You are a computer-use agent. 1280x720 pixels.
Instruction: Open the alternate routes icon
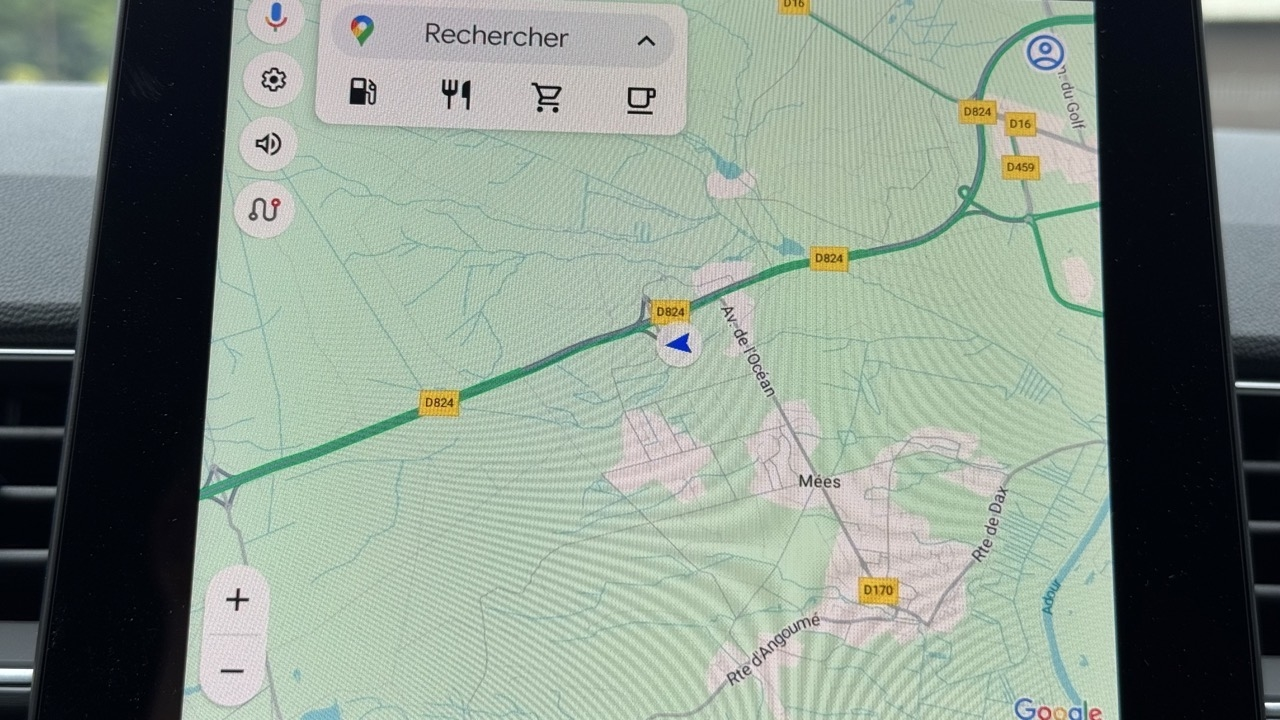point(265,209)
